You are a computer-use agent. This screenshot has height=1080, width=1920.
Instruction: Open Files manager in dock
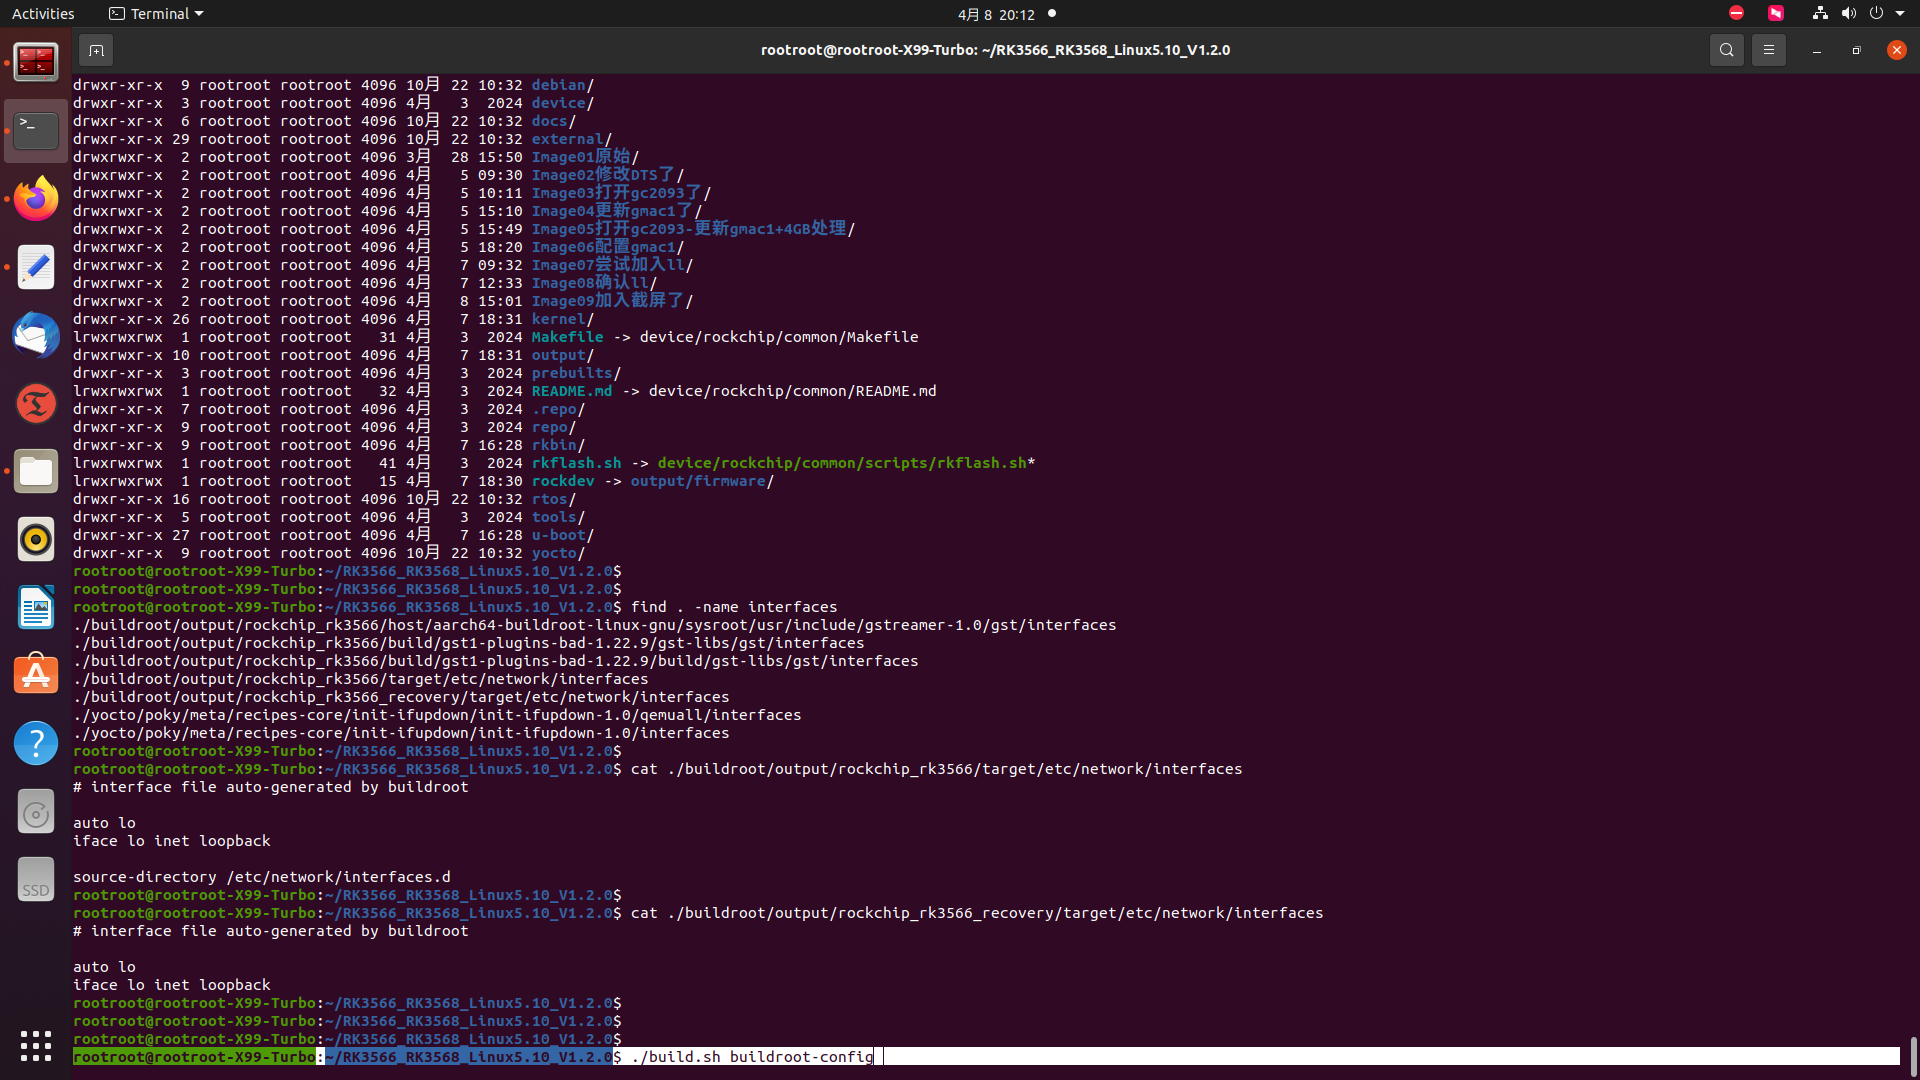point(36,471)
